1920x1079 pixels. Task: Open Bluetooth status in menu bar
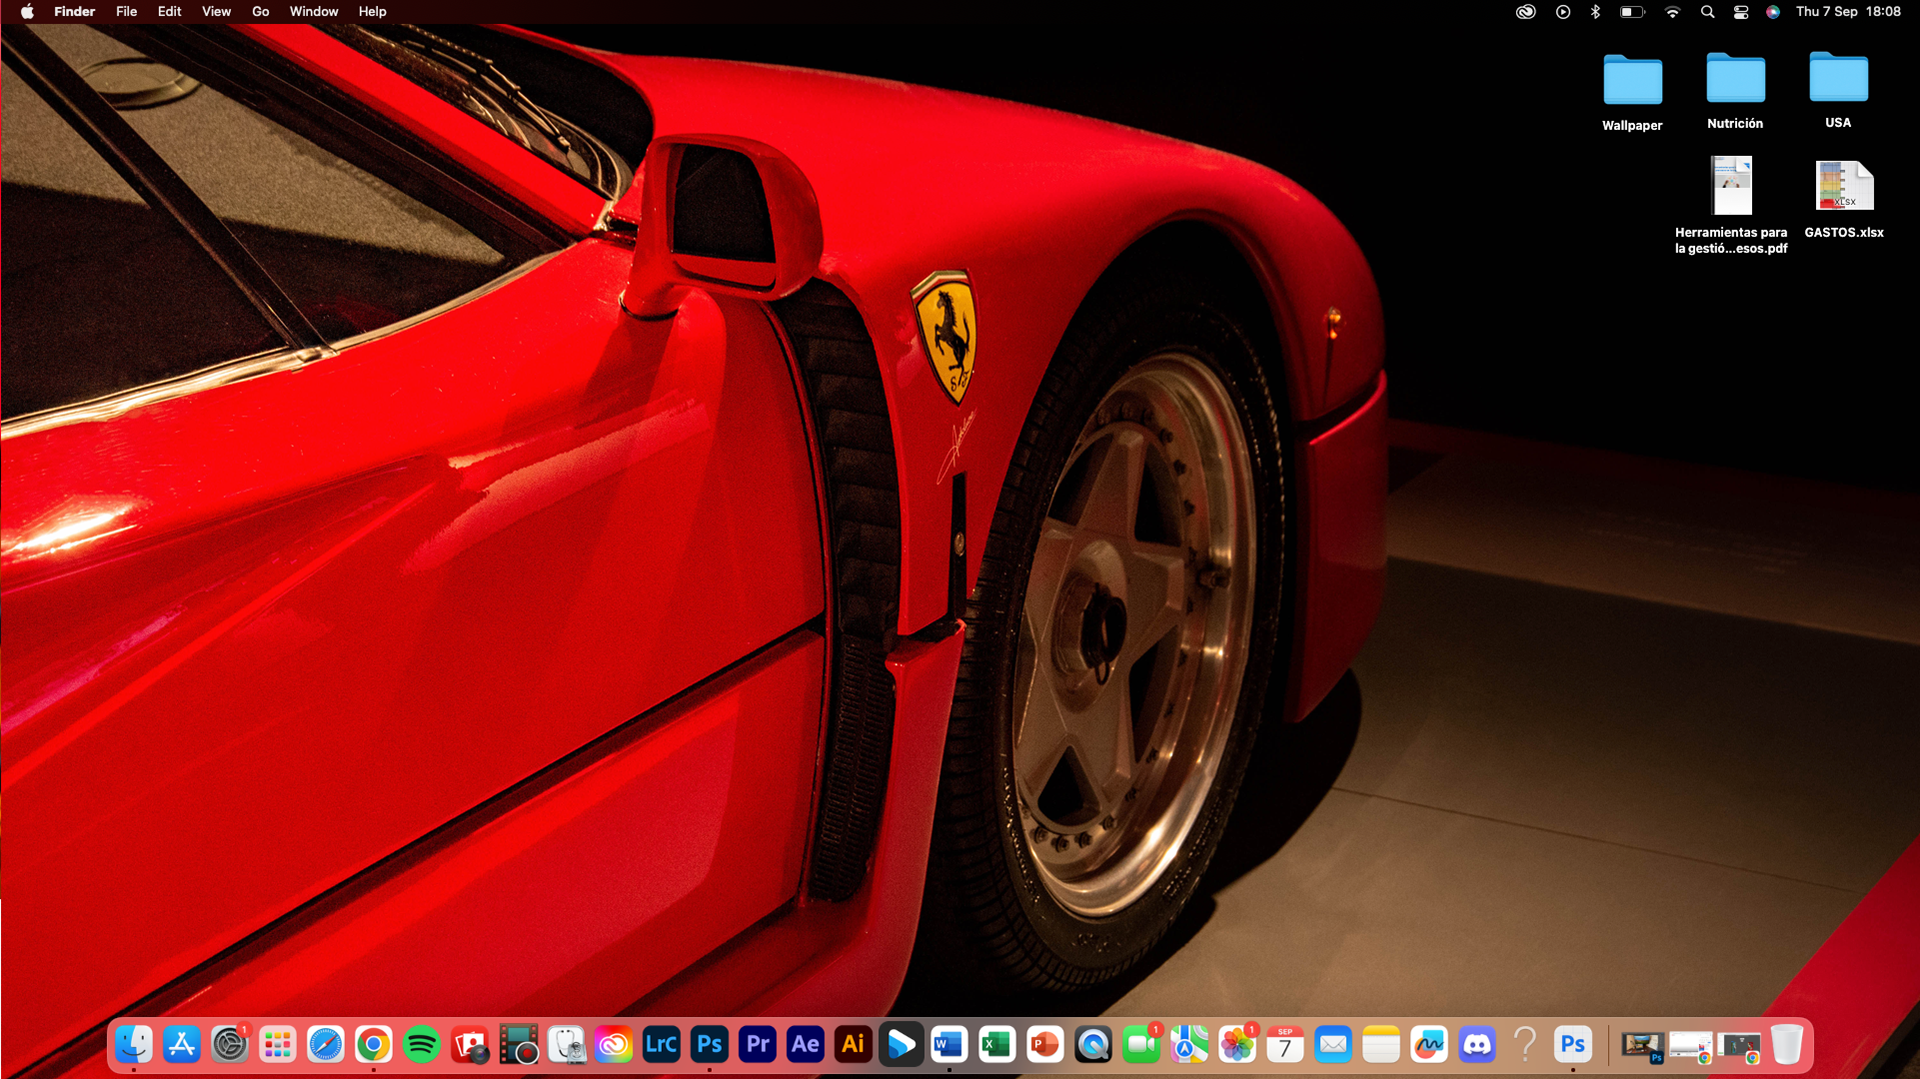1596,12
